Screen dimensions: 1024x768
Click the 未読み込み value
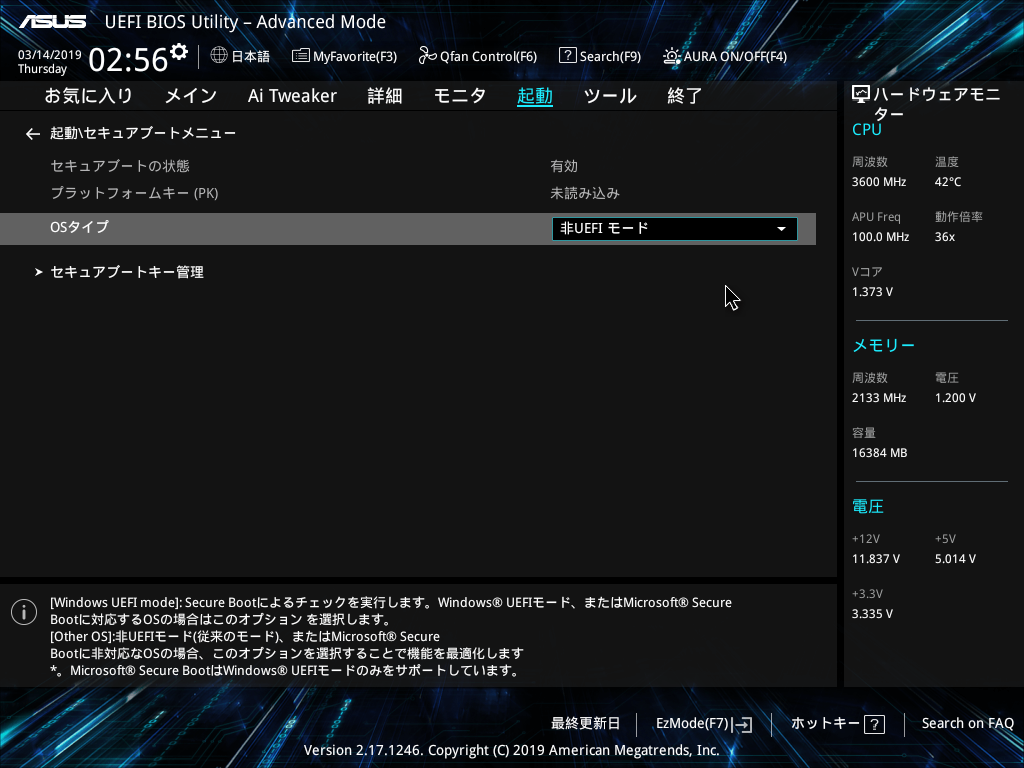coord(585,193)
